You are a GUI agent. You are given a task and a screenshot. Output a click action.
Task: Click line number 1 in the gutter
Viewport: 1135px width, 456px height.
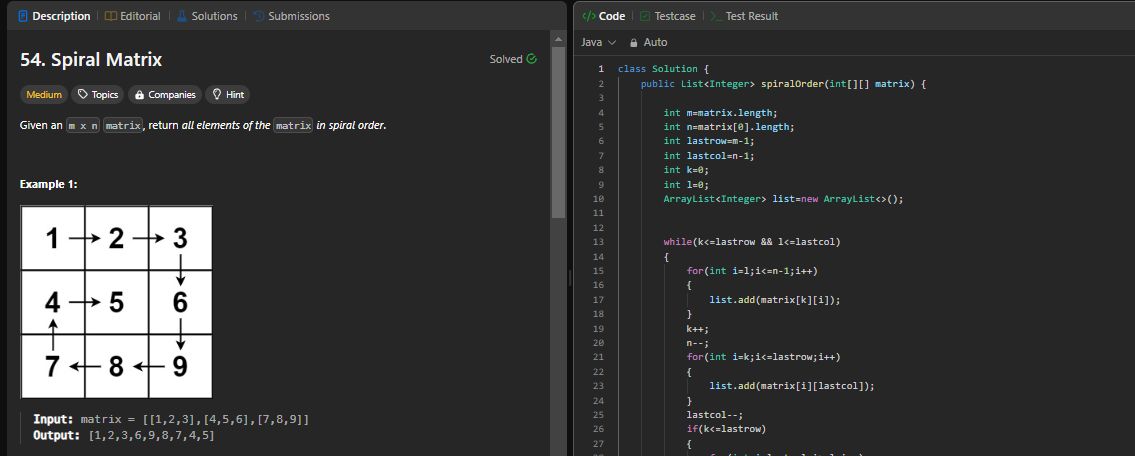601,69
